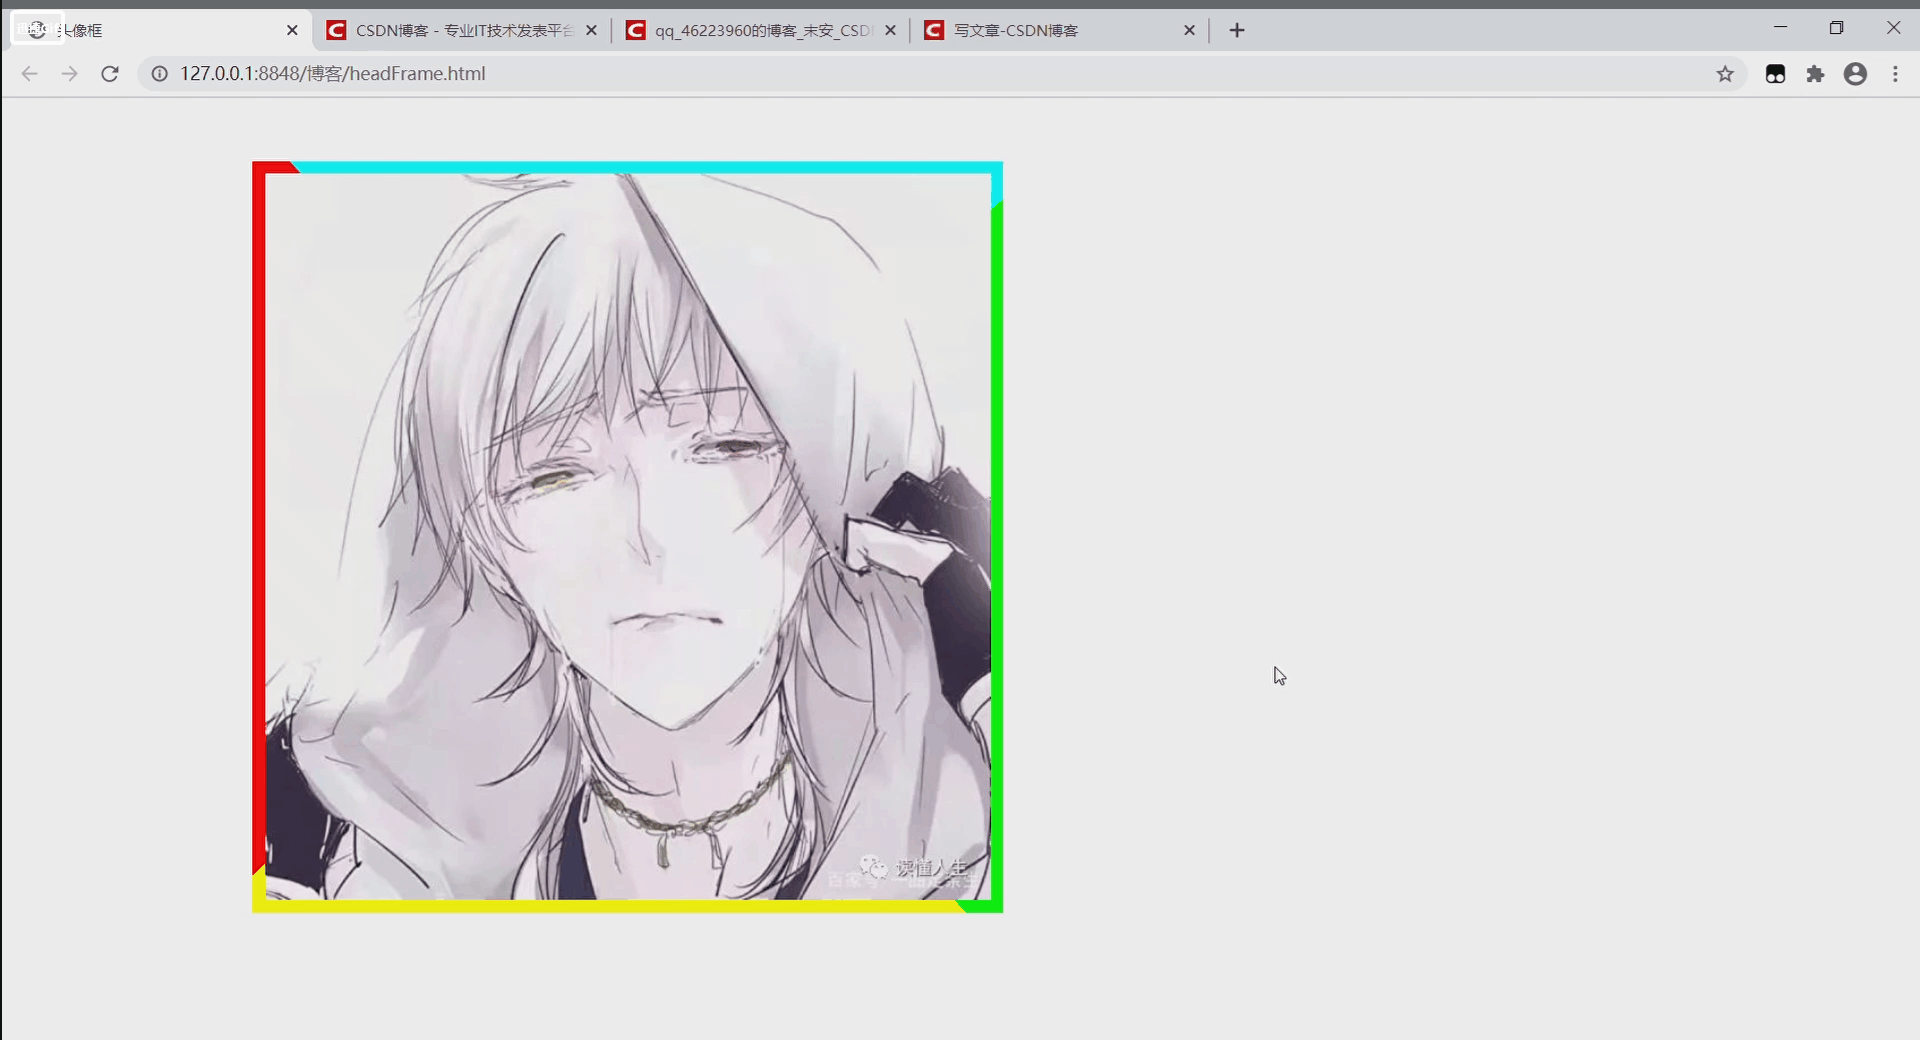View site information icon in address bar
Image resolution: width=1920 pixels, height=1040 pixels.
pos(159,74)
